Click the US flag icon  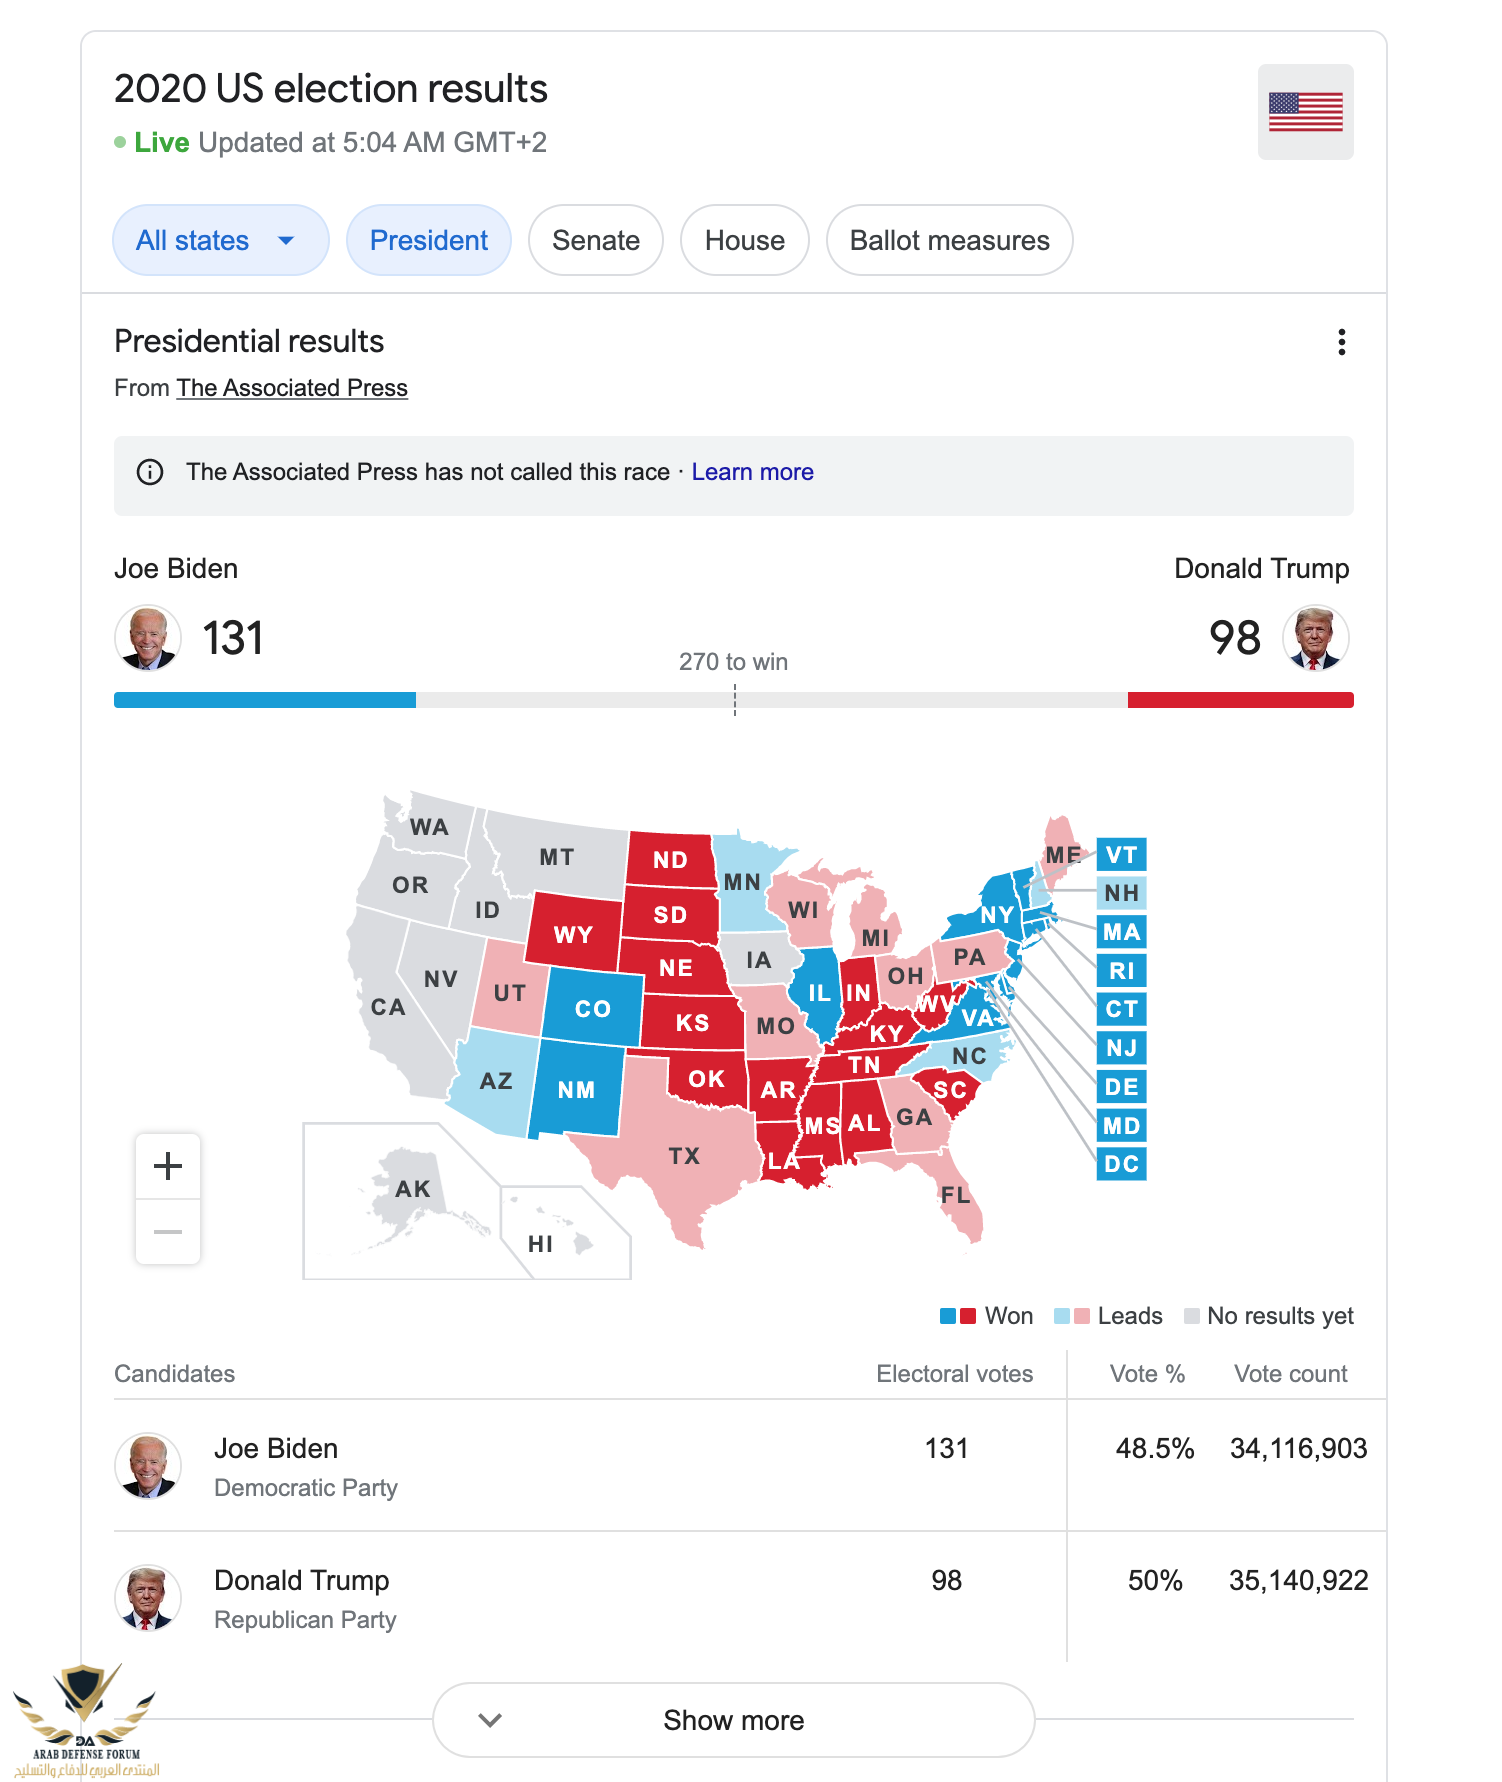[x=1305, y=112]
